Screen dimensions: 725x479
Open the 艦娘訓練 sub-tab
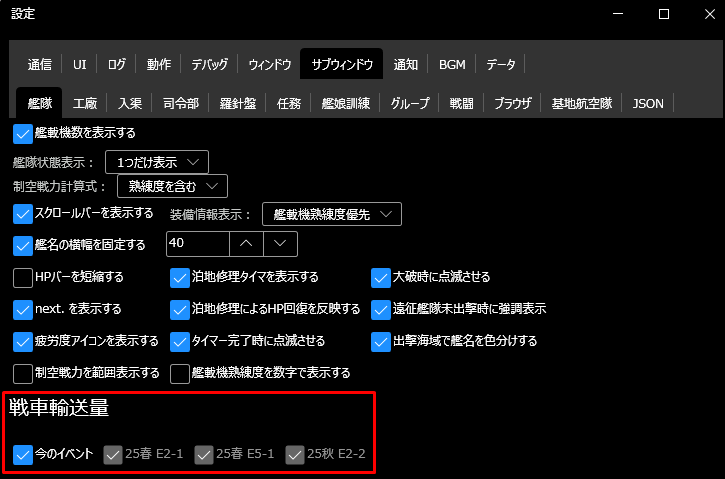click(x=345, y=103)
